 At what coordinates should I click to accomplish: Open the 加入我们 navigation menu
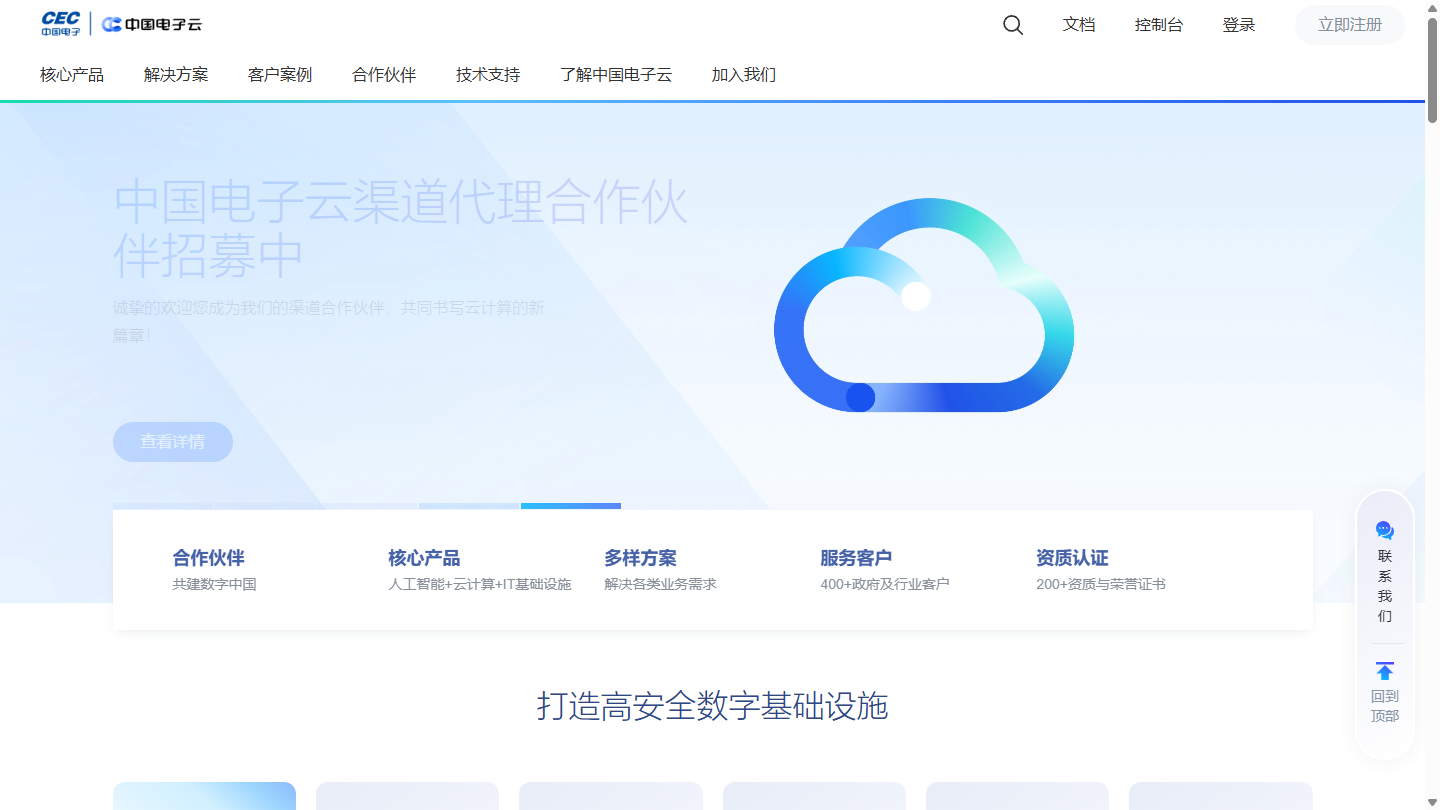coord(744,75)
